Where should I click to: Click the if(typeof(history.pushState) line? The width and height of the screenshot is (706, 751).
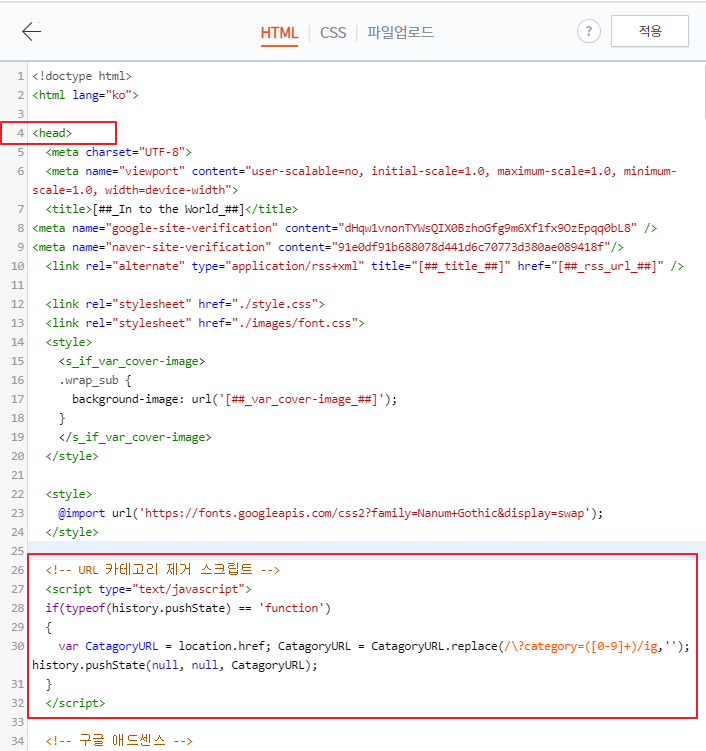pos(188,608)
